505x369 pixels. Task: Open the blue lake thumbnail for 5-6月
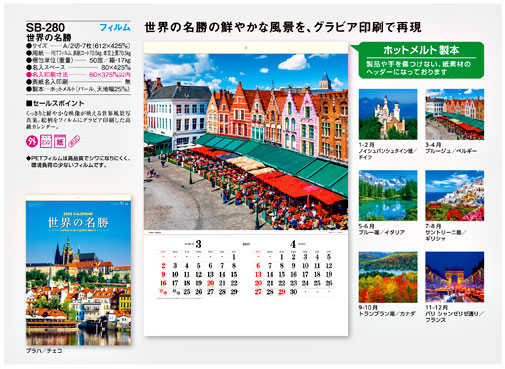tap(388, 195)
